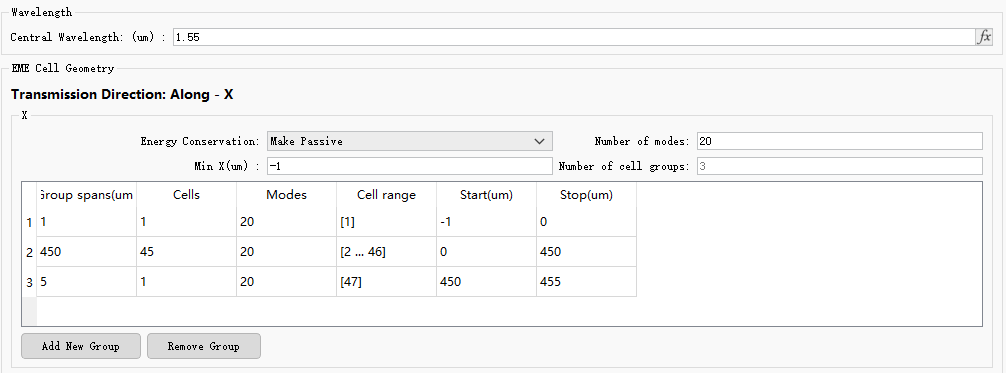Click Stop cell with value 455
1006x373 pixels.
[x=586, y=282]
